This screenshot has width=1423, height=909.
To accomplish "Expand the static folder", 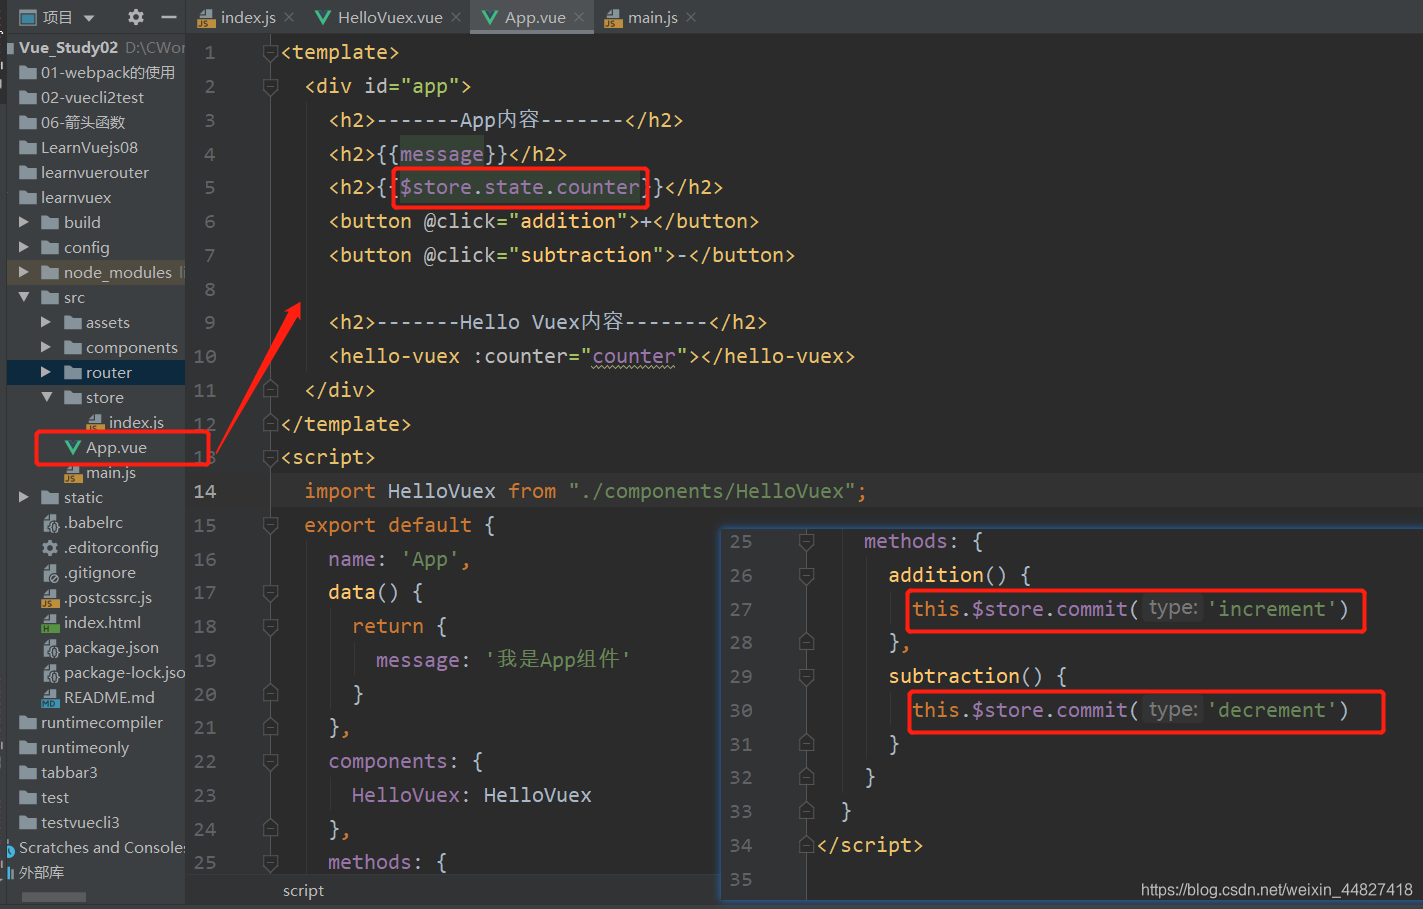I will tap(24, 497).
